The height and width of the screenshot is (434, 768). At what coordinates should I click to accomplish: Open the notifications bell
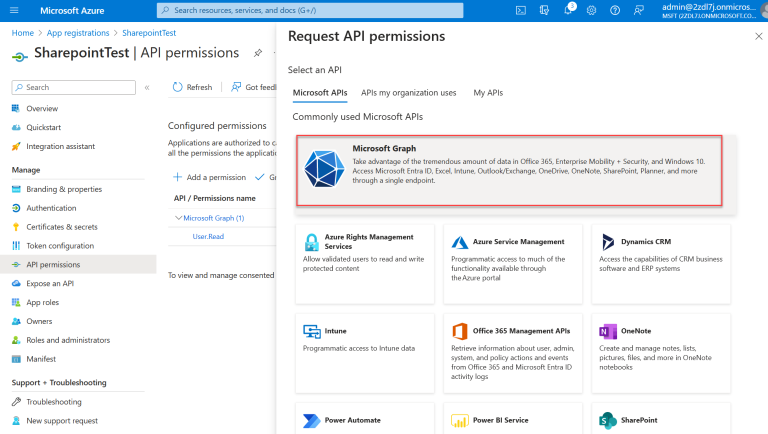tap(569, 10)
